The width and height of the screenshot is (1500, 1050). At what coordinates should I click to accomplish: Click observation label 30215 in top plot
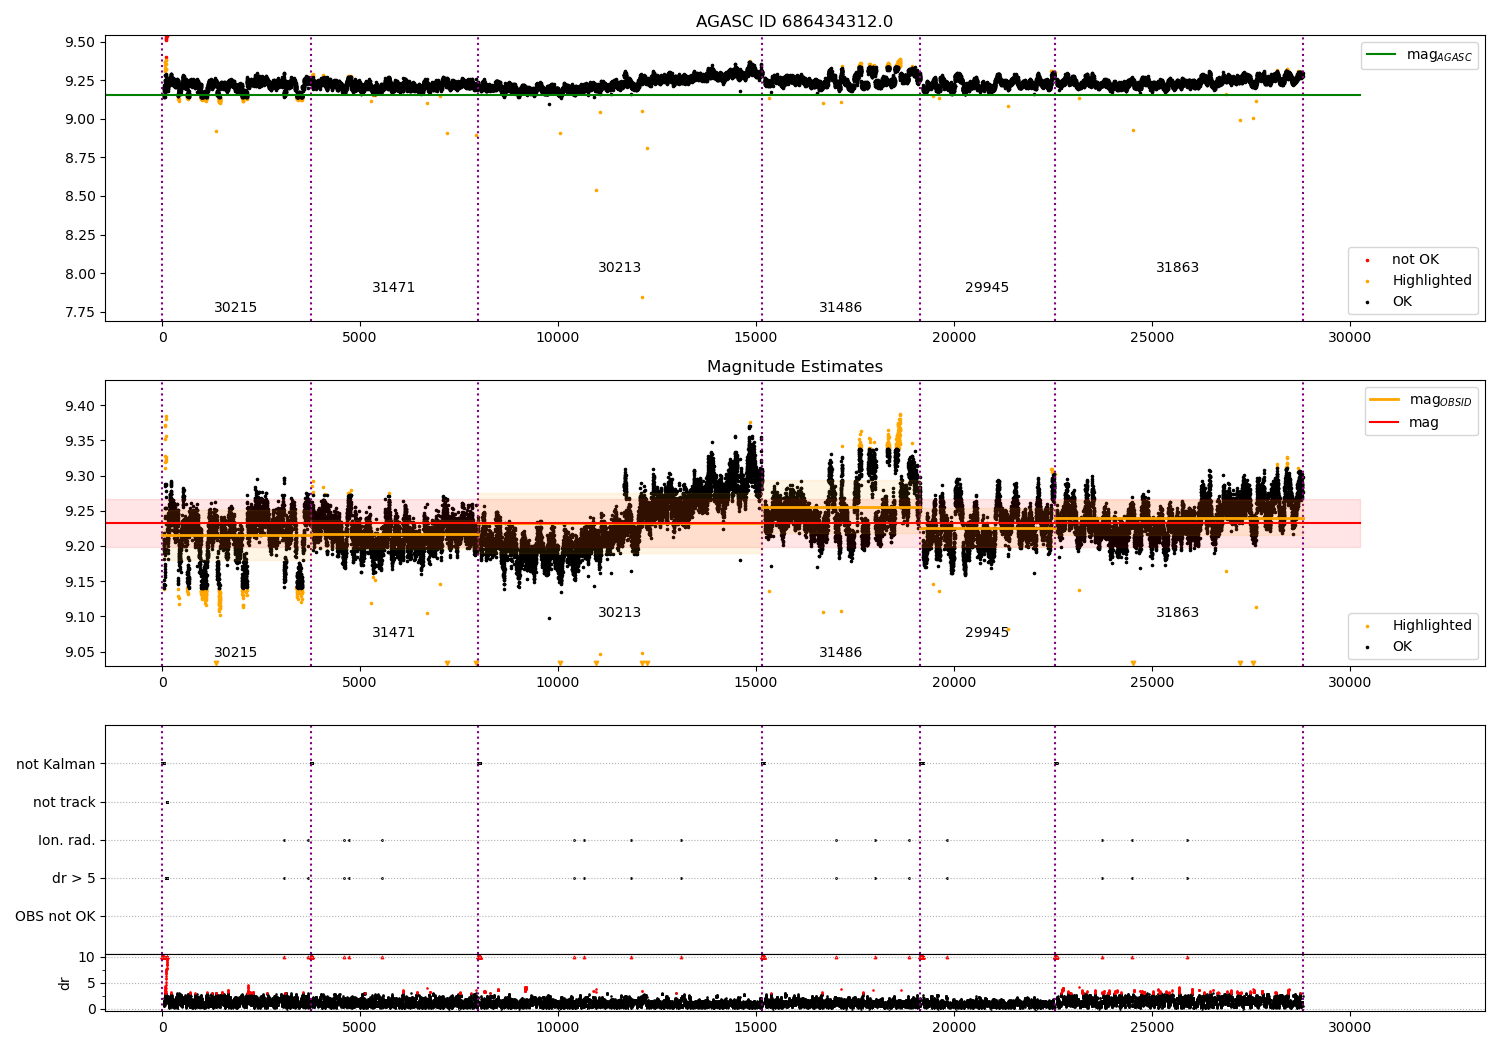click(235, 308)
